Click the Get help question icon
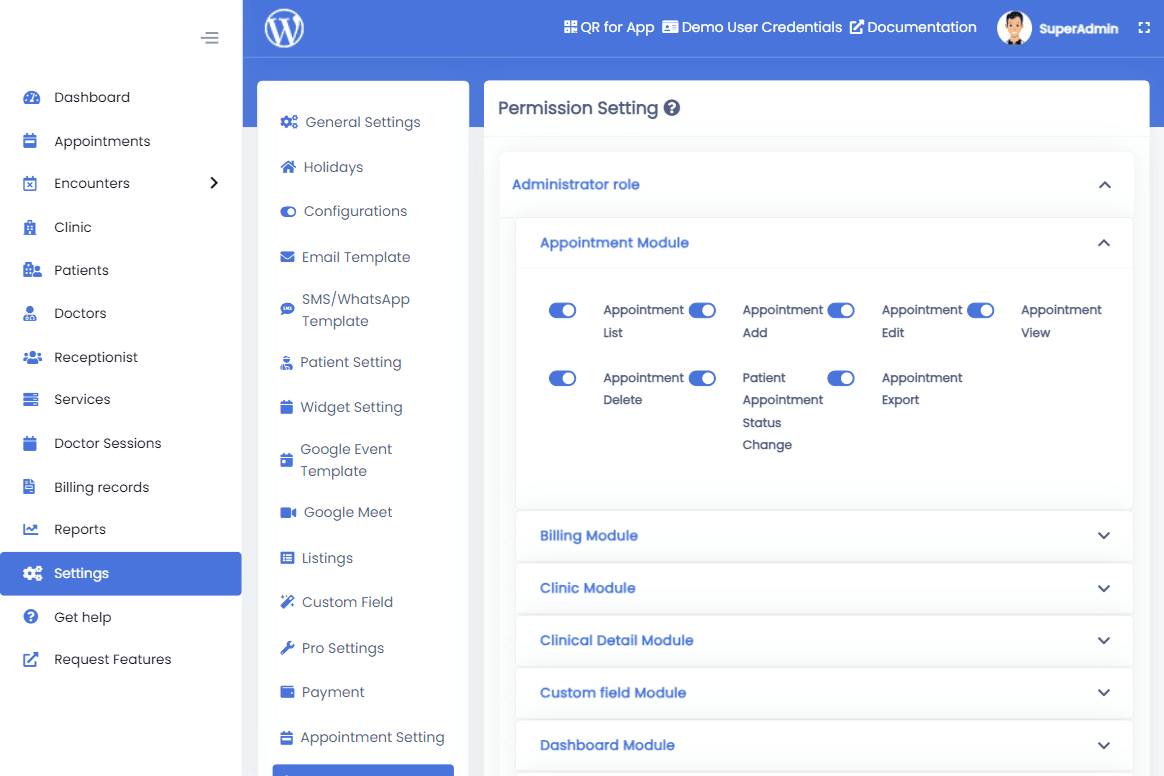 click(30, 616)
